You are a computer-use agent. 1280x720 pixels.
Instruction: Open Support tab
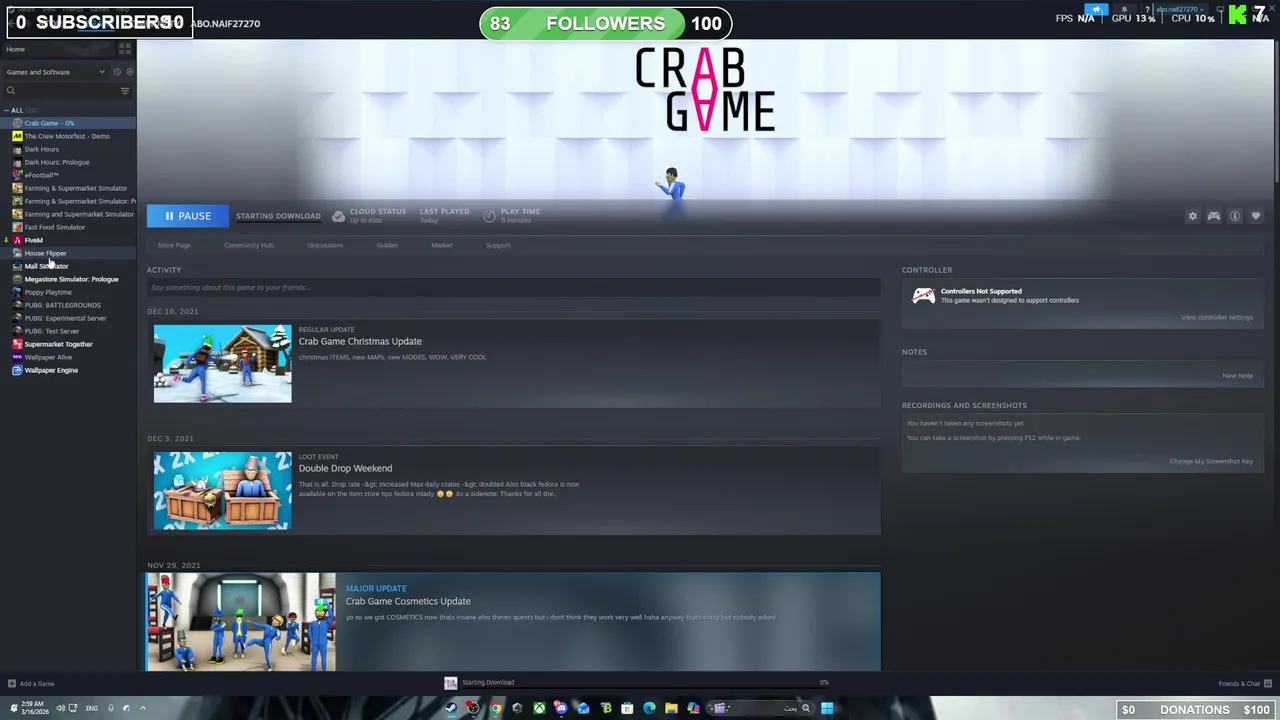(x=498, y=245)
